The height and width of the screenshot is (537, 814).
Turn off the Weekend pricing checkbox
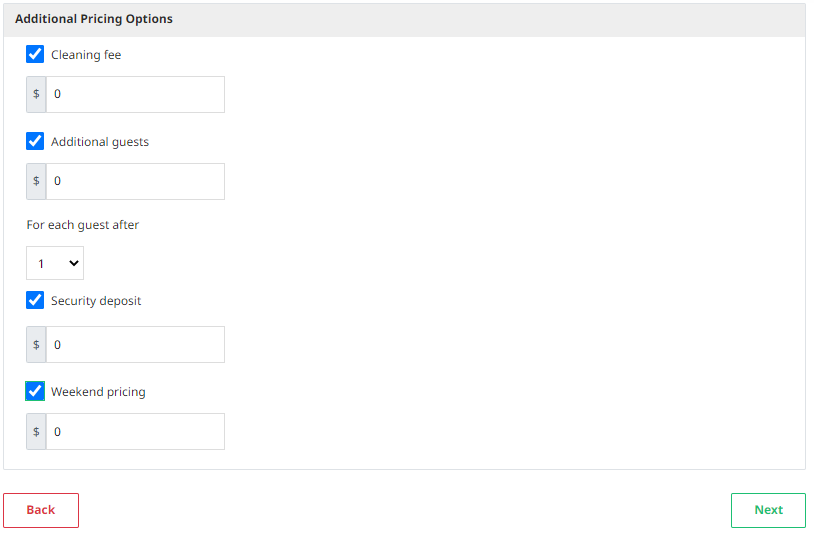(35, 391)
